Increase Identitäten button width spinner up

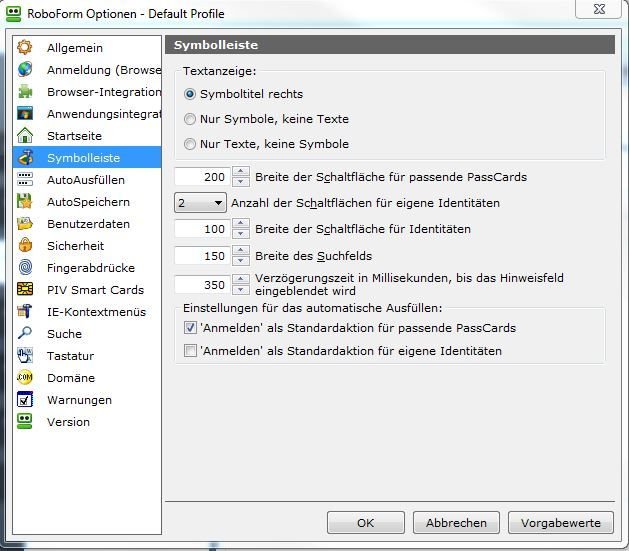click(x=241, y=223)
